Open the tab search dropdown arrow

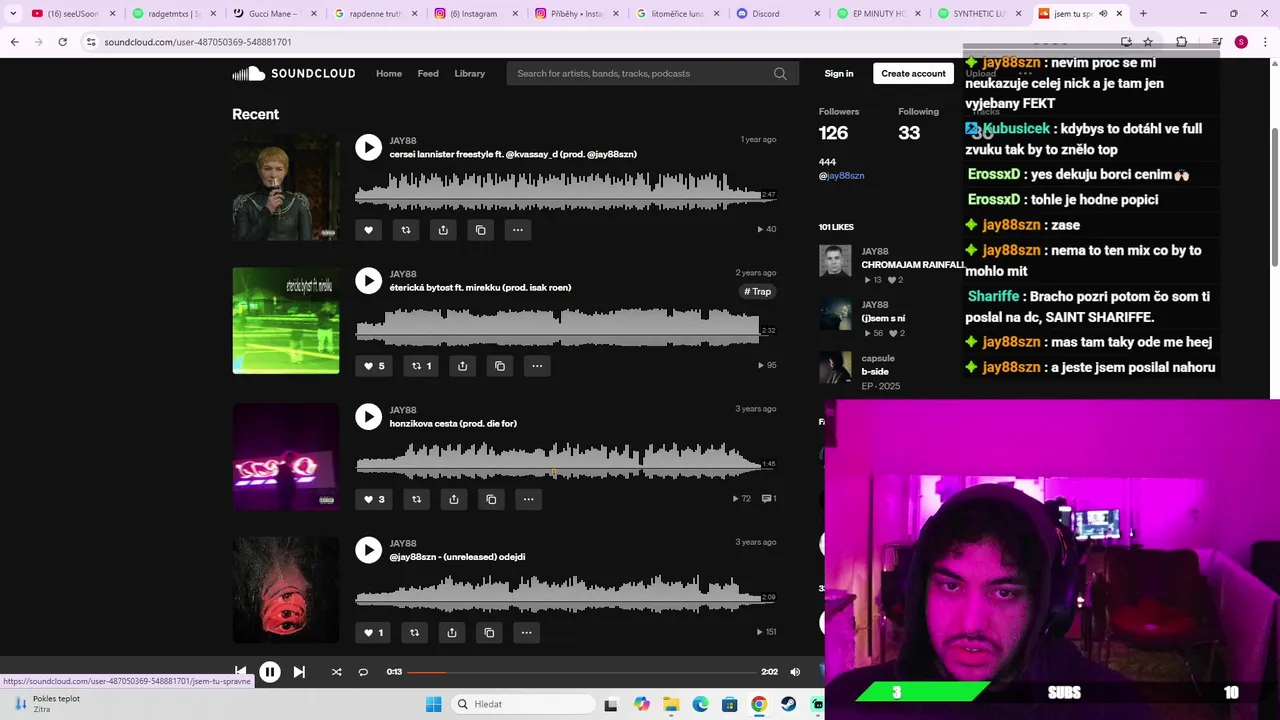click(13, 14)
